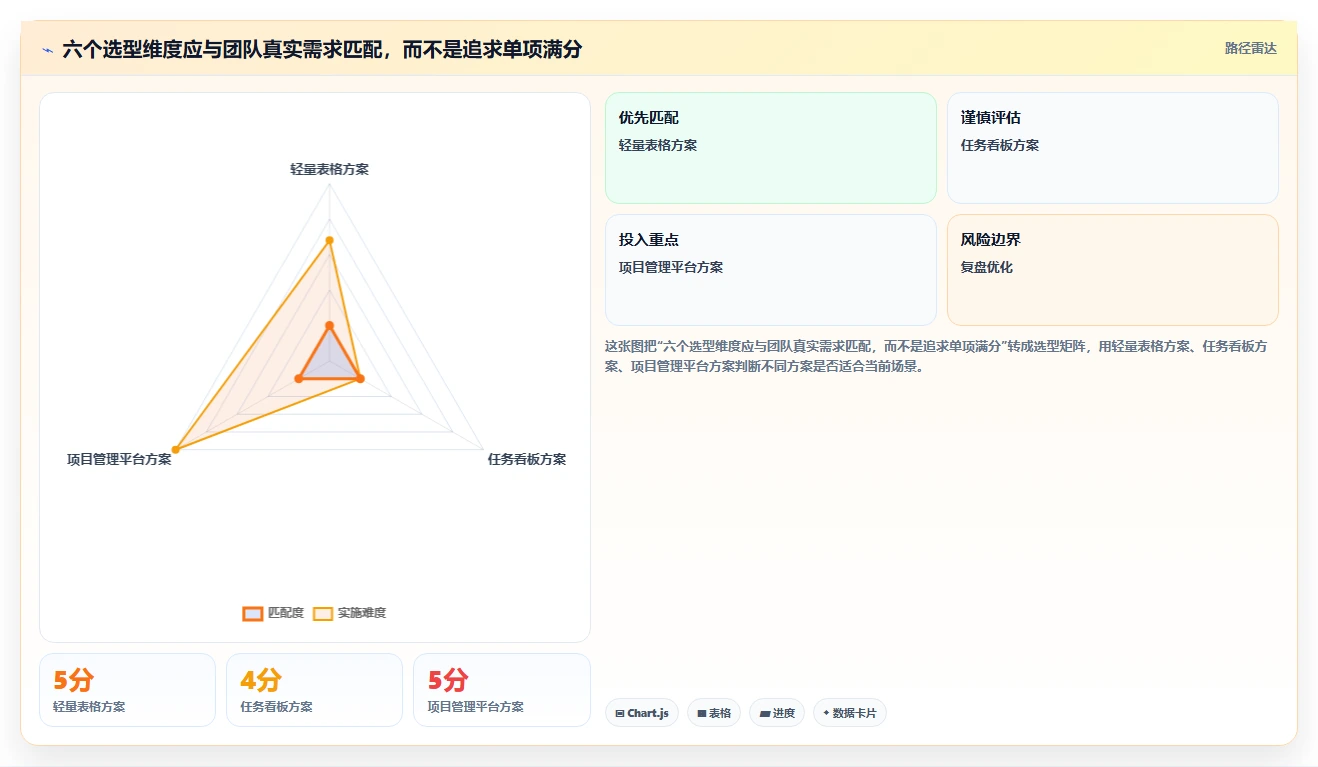Click the slide title about 六个选型维度
This screenshot has height=767, width=1318.
pos(322,49)
